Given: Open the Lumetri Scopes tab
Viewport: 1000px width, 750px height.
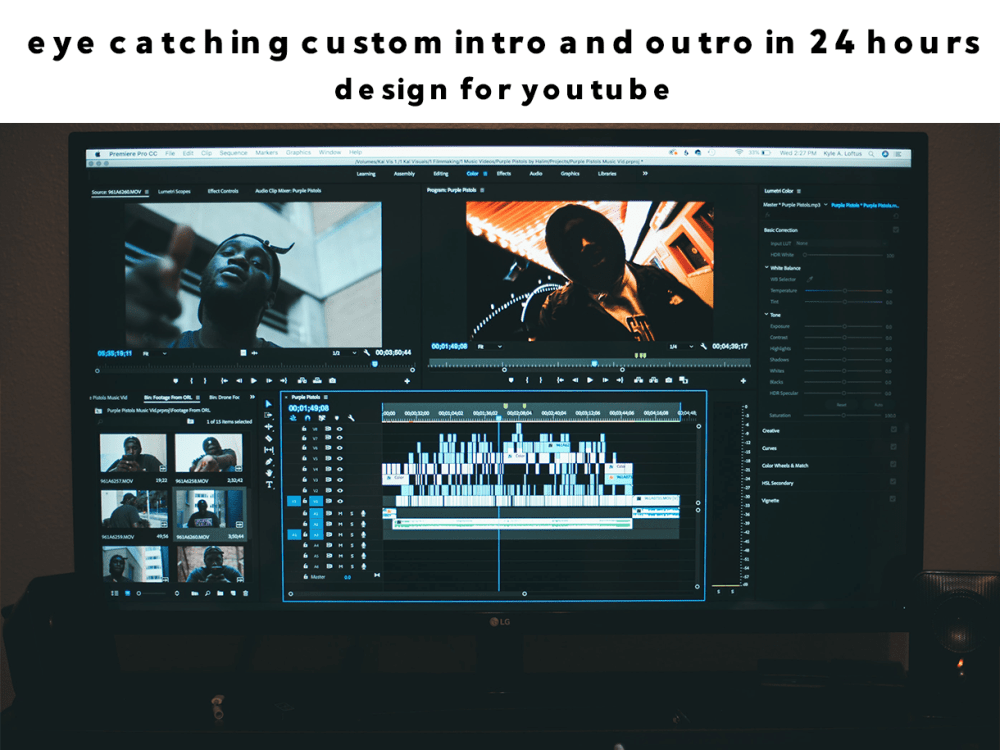Looking at the screenshot, I should point(174,191).
